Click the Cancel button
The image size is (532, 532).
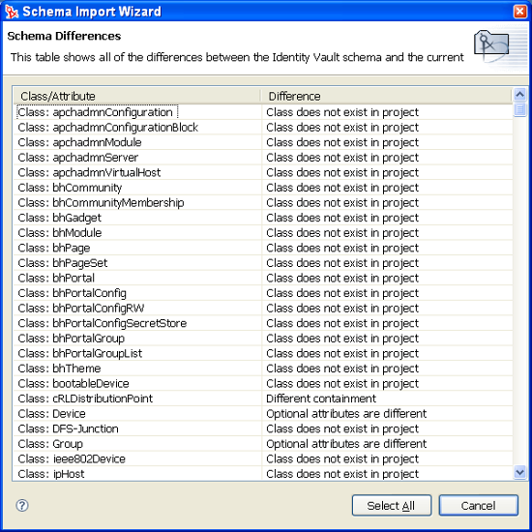478,506
